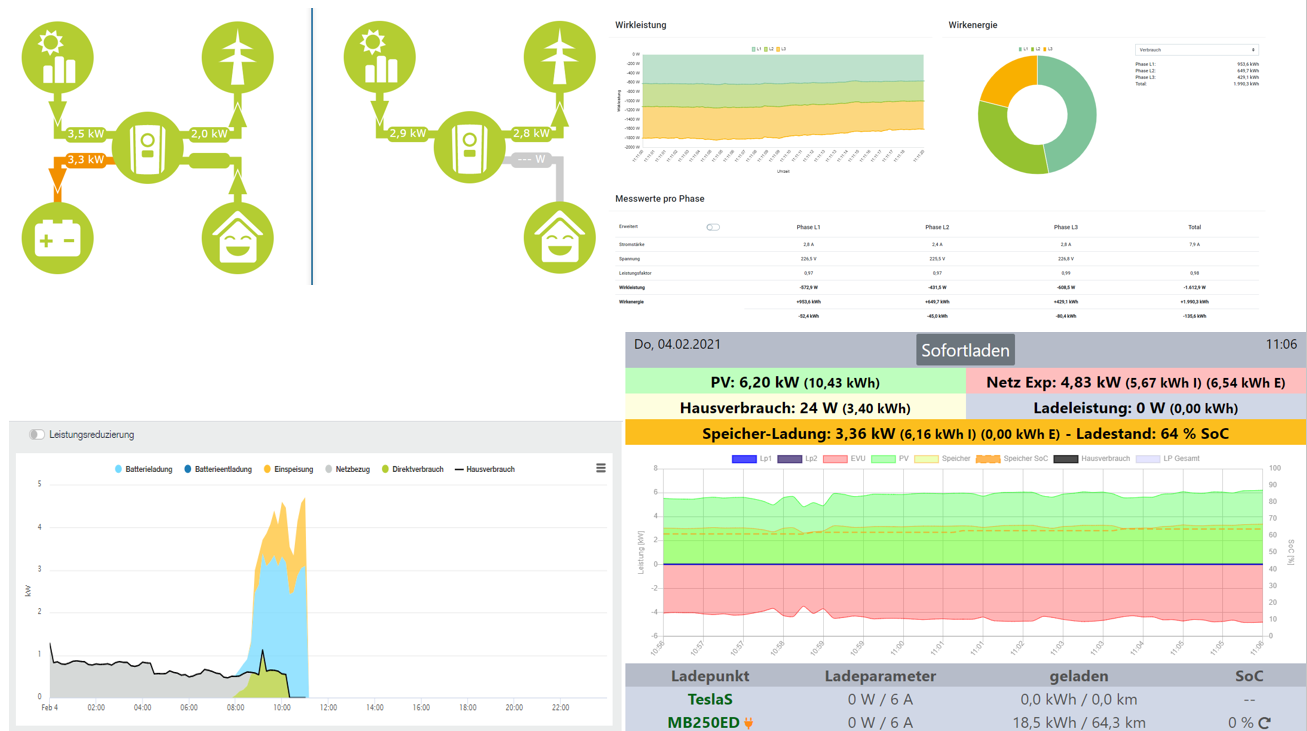Click the Ladeparameter column header
This screenshot has height=731, width=1307.
click(x=880, y=676)
